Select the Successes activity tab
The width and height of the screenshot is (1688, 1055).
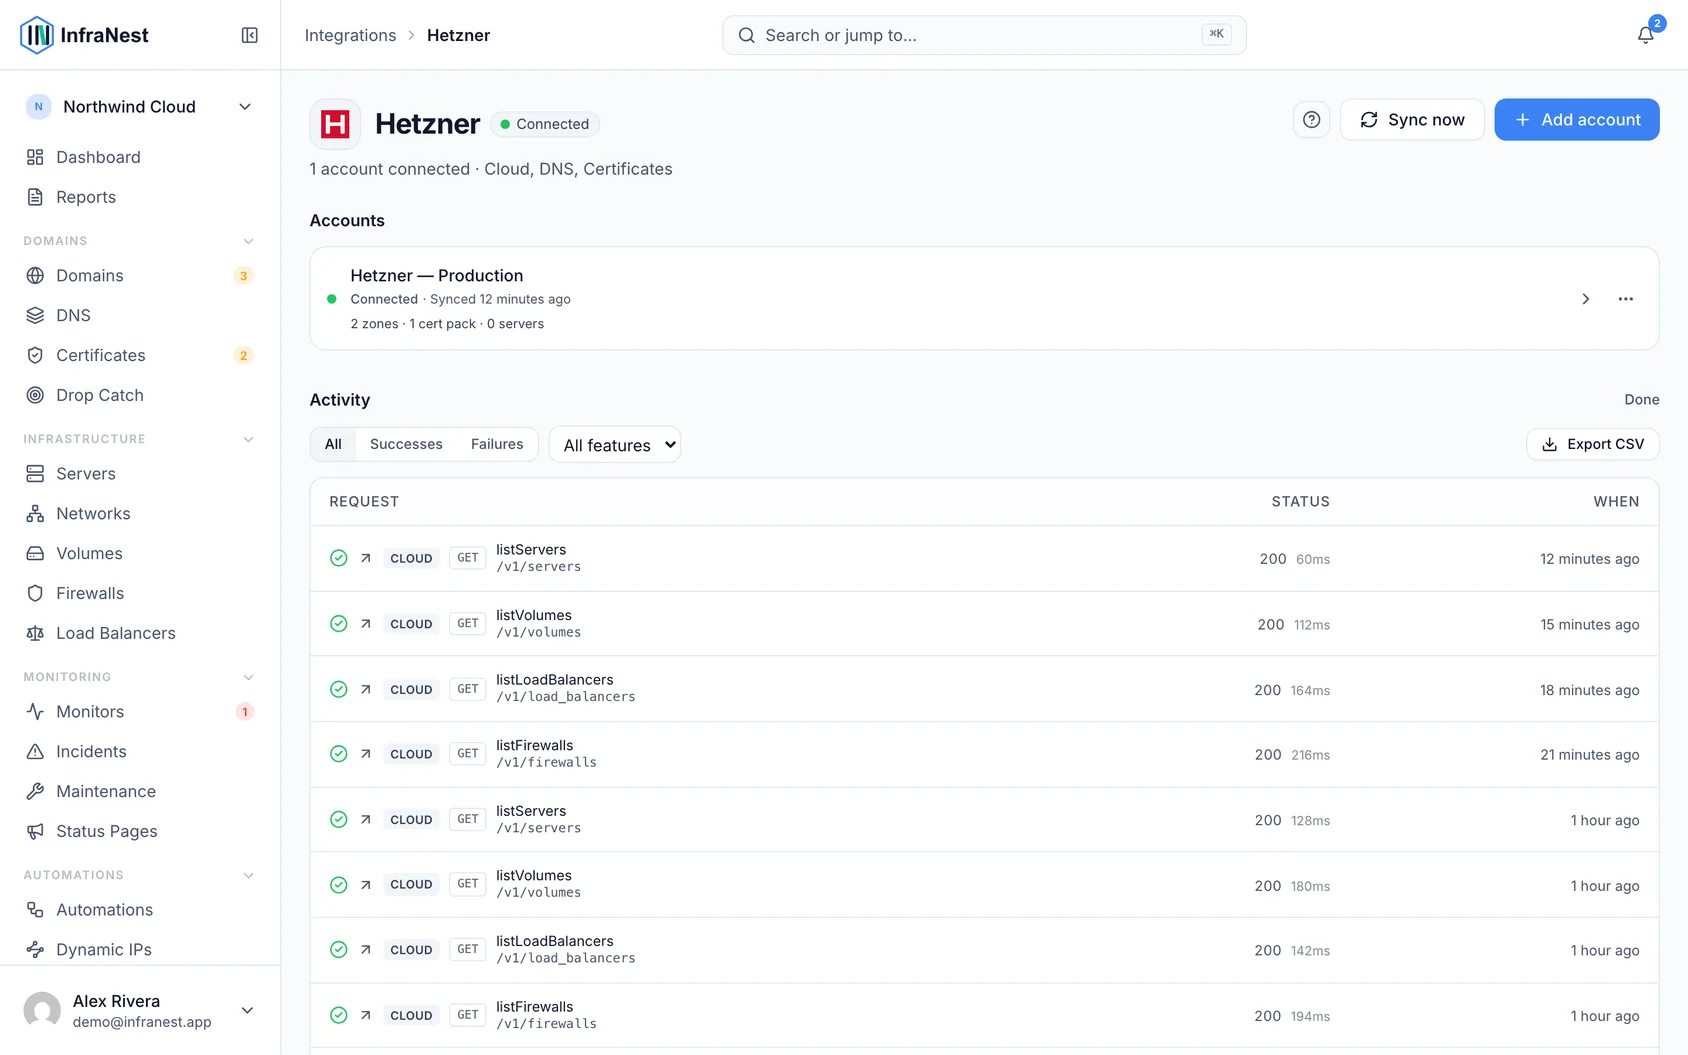pyautogui.click(x=406, y=444)
